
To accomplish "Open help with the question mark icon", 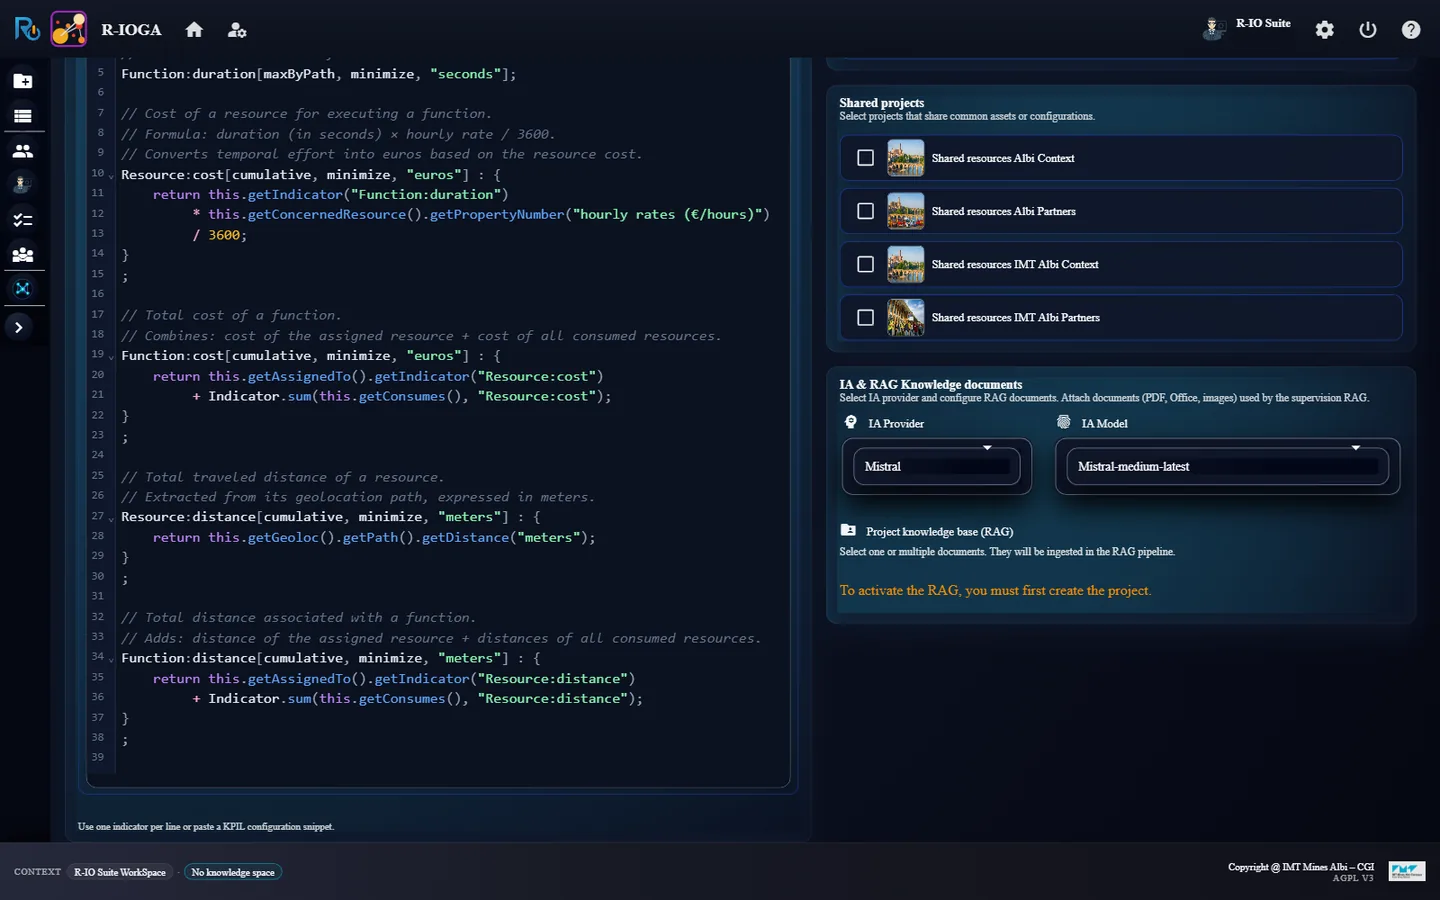I will [x=1411, y=30].
